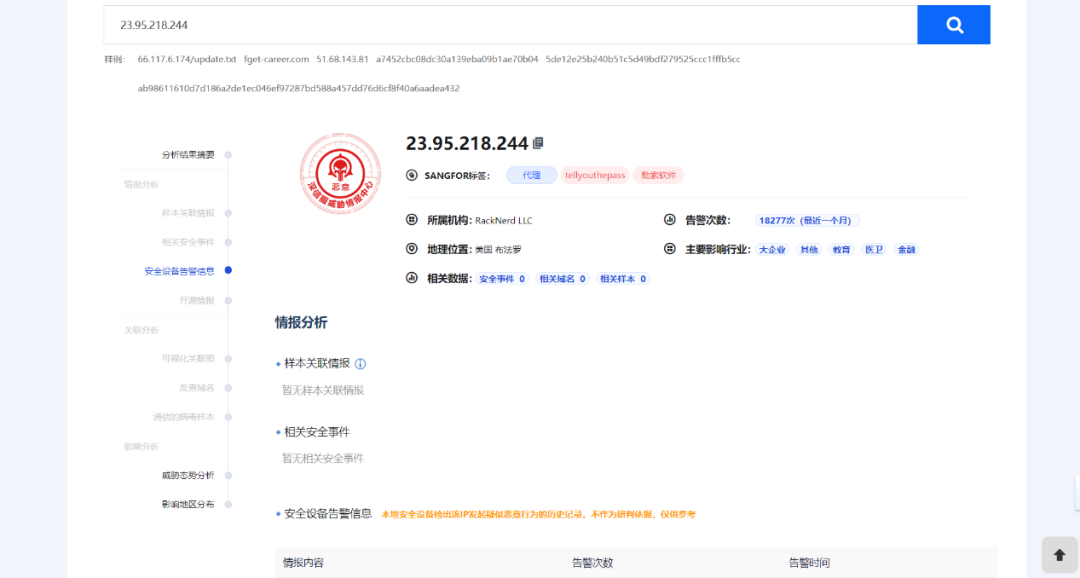Copy the IP address using the copy icon
Image resolution: width=1080 pixels, height=578 pixels.
point(538,144)
